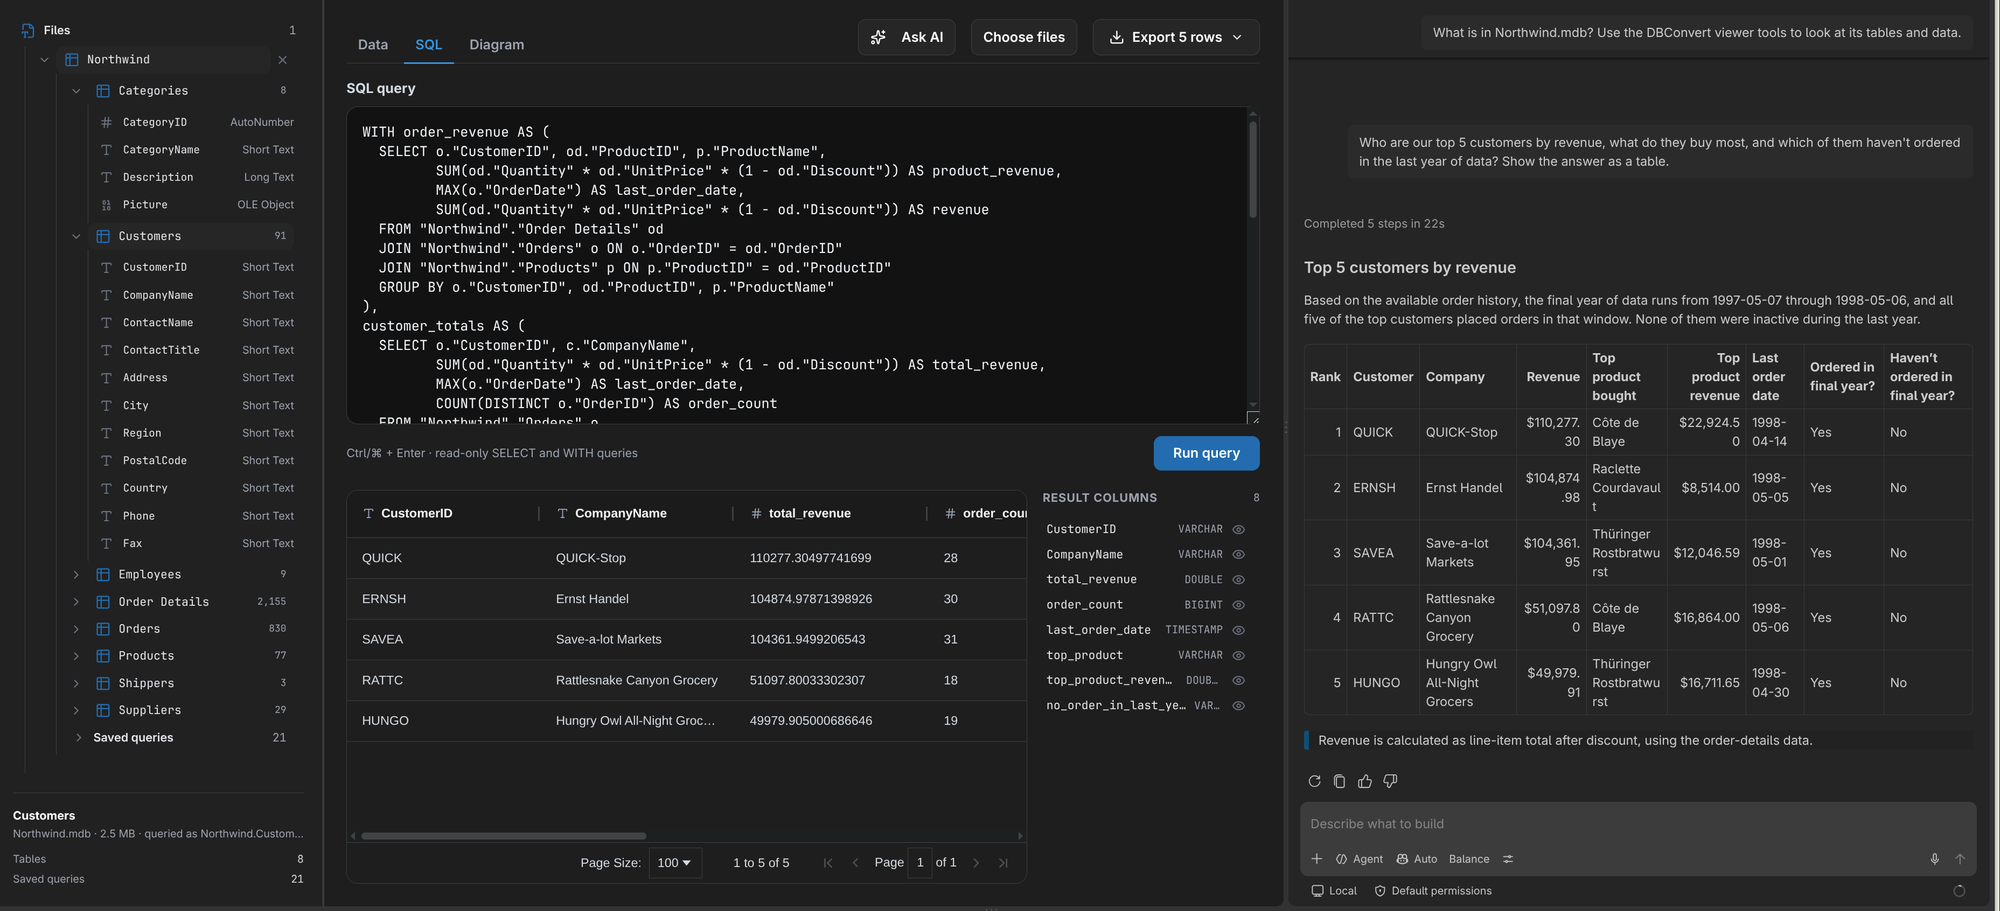2000x911 pixels.
Task: Open the Page Size 100 dropdown
Action: (x=675, y=863)
